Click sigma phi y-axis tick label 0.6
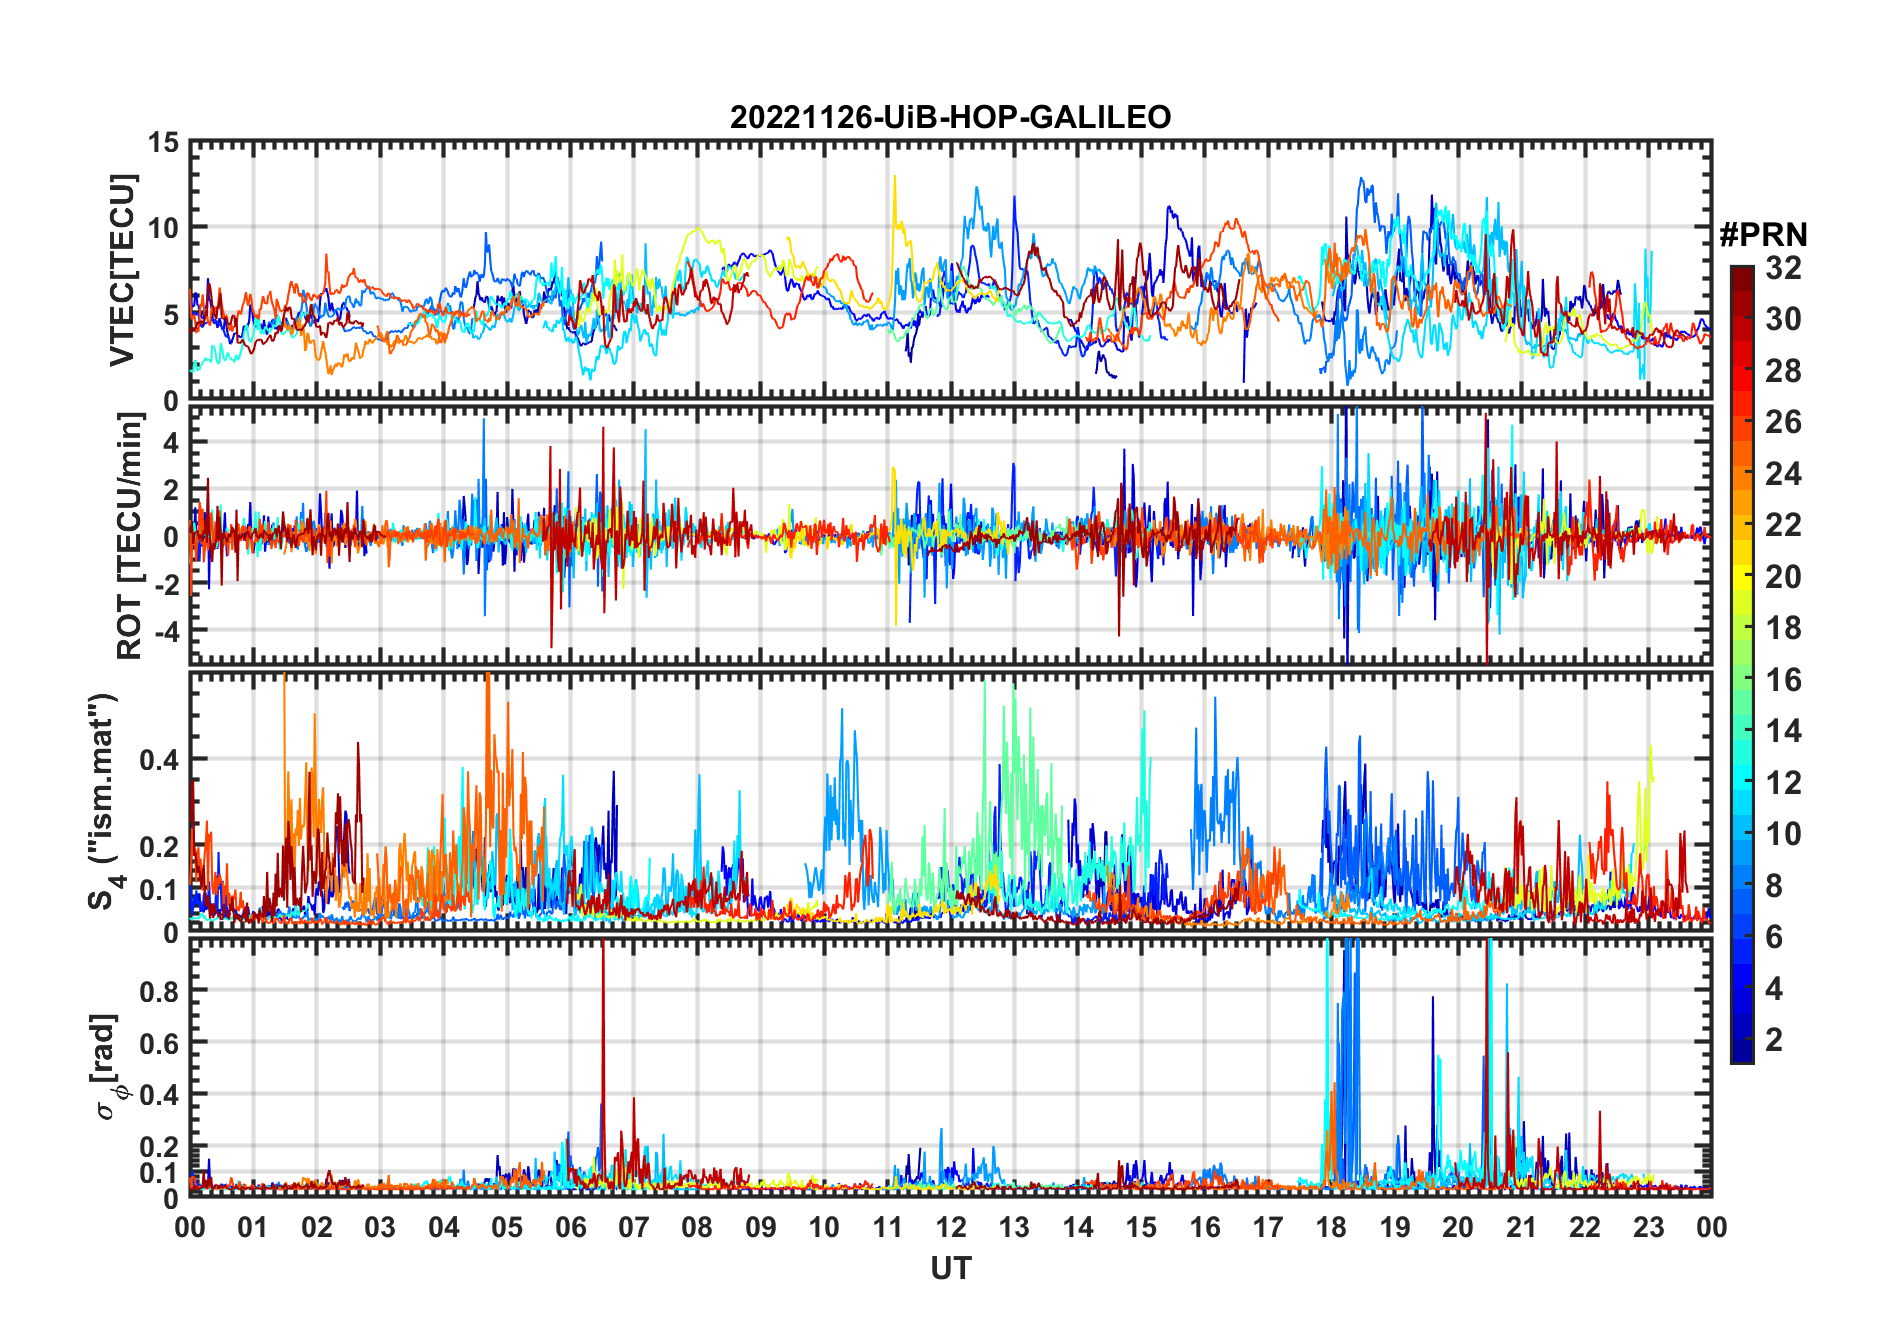The height and width of the screenshot is (1330, 1902). point(159,1043)
